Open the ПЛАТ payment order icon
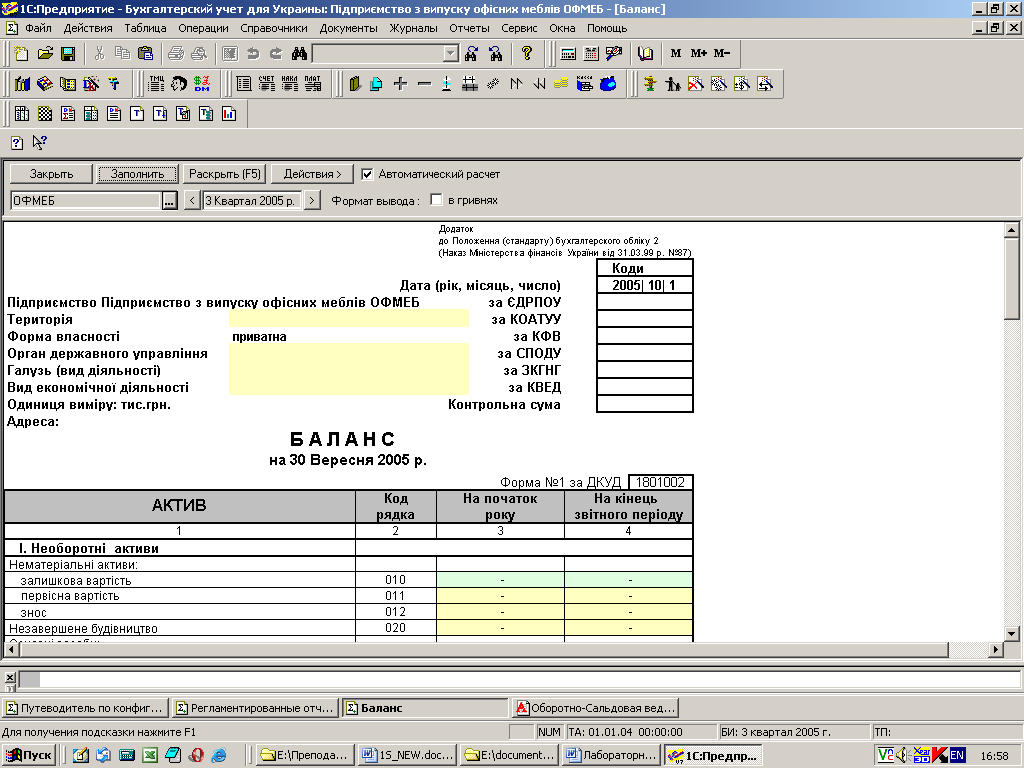Viewport: 1024px width, 768px height. [313, 84]
